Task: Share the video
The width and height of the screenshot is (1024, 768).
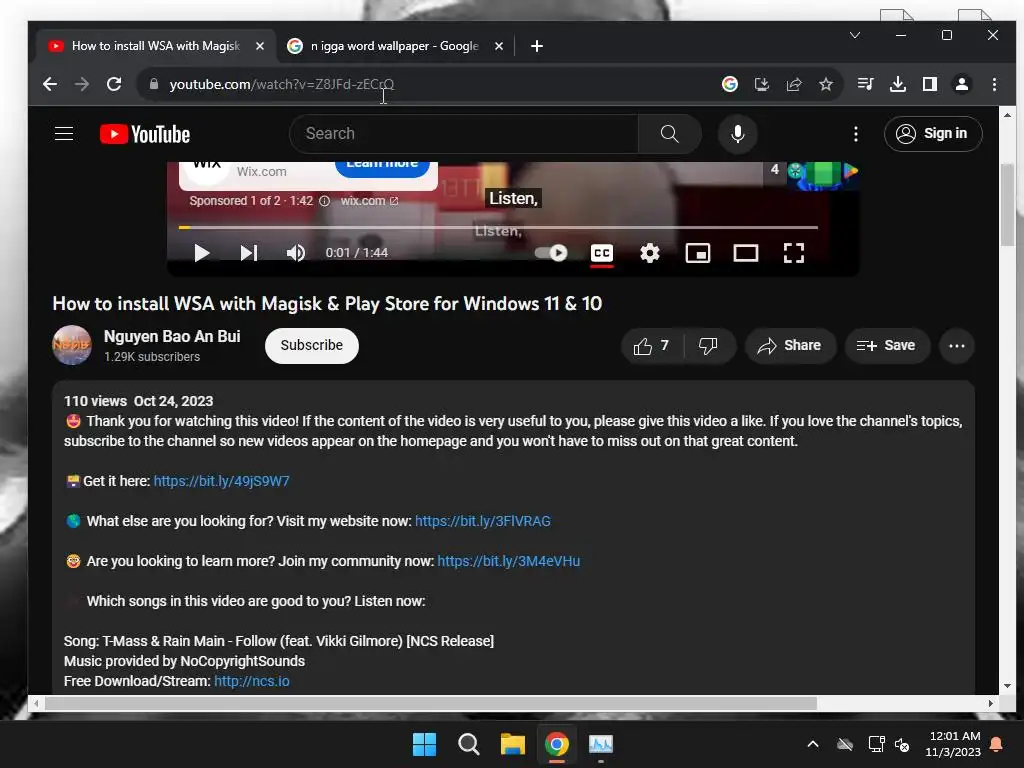Action: pos(790,345)
